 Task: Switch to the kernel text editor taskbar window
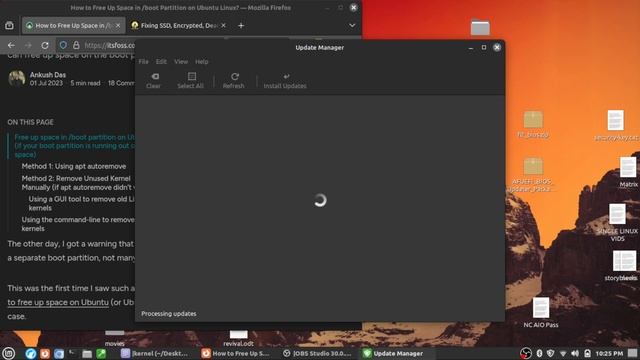(x=155, y=353)
